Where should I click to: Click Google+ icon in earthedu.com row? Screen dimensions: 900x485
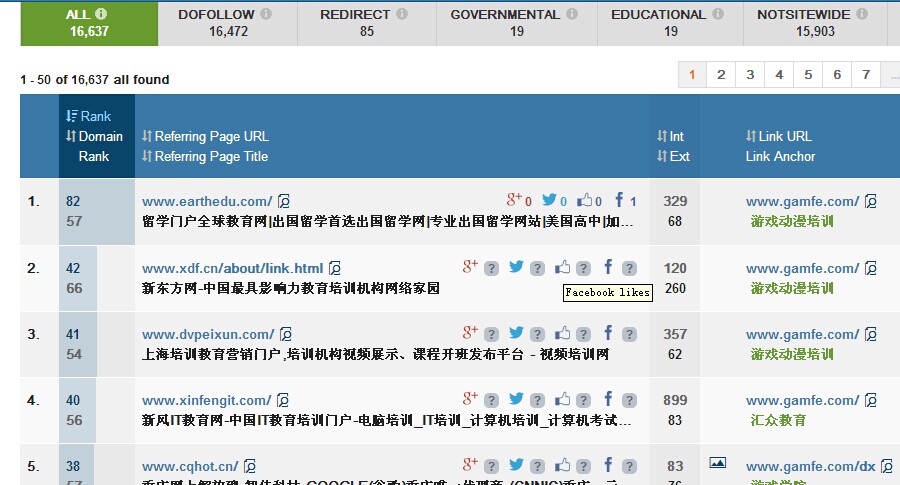tap(514, 200)
